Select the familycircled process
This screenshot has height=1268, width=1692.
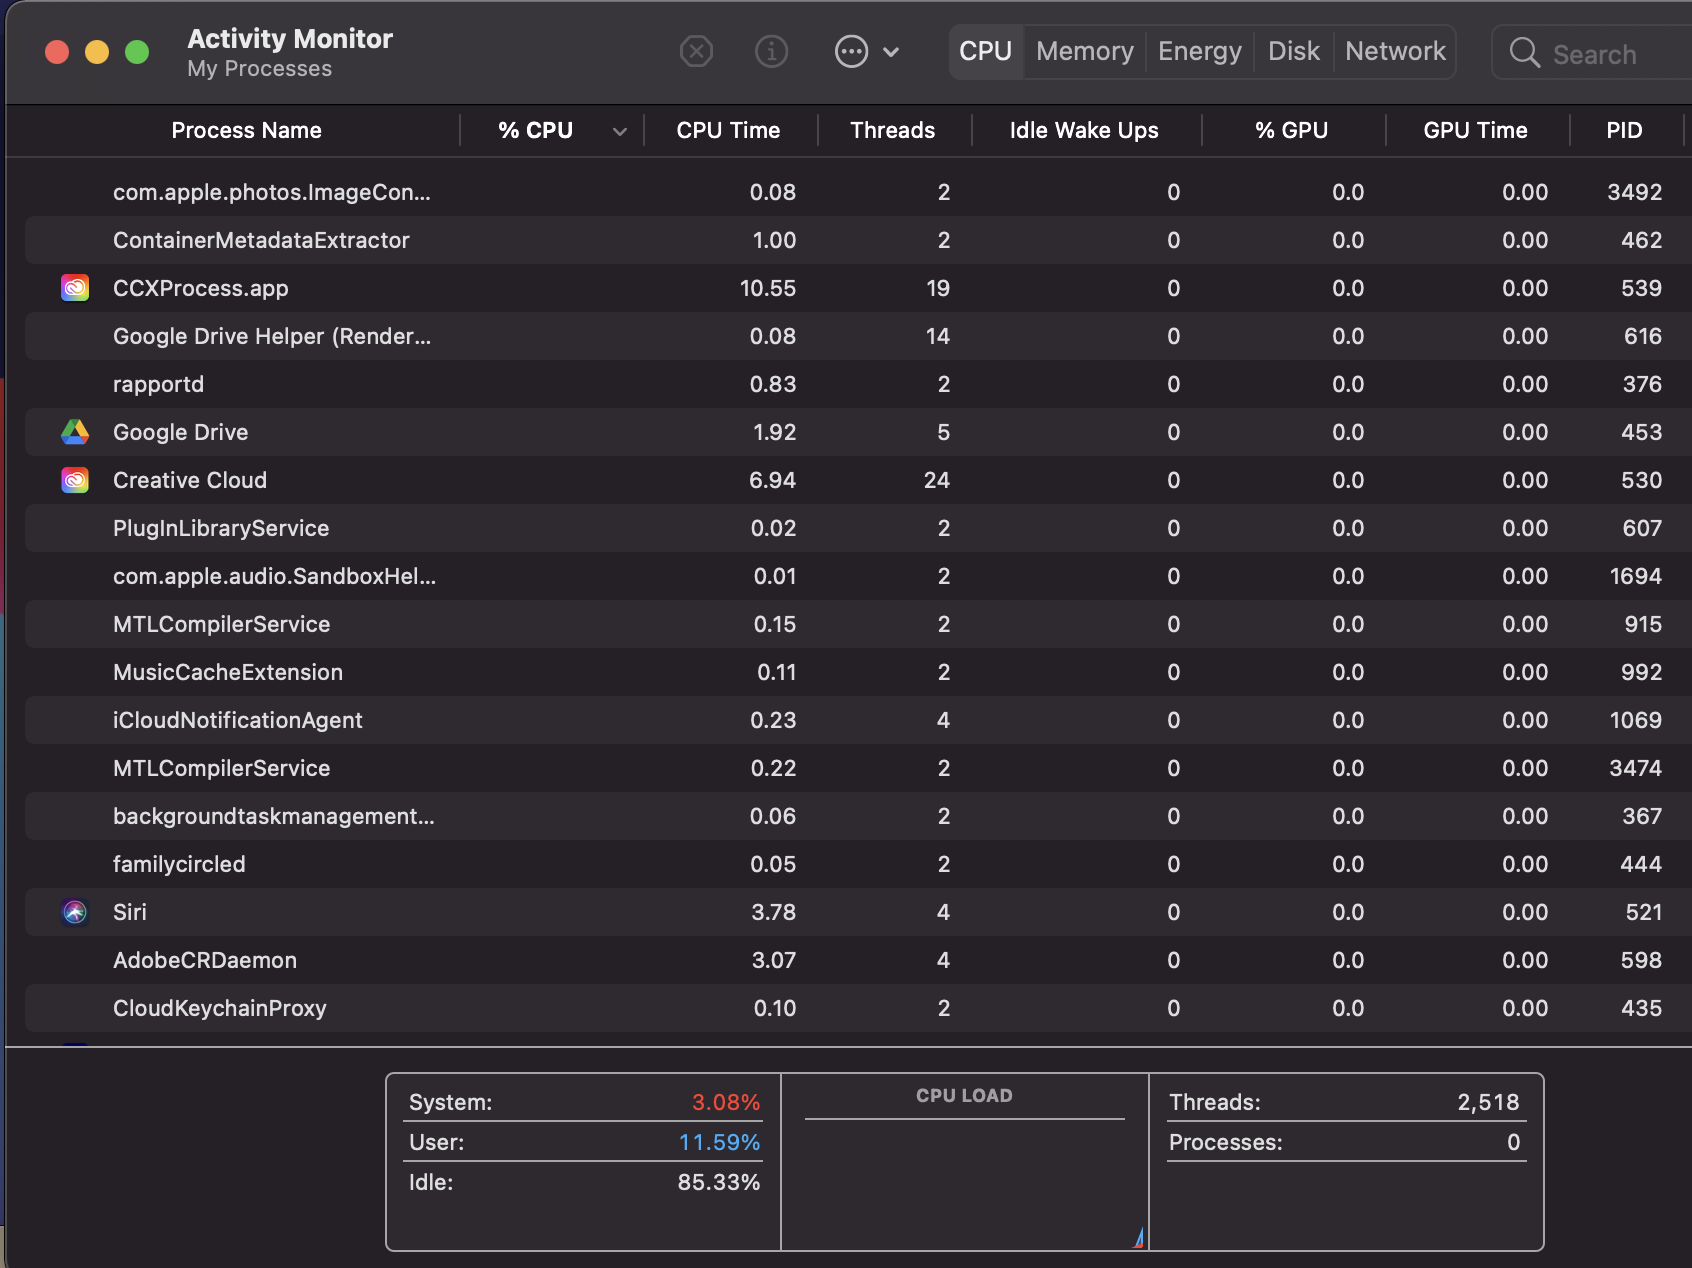pyautogui.click(x=179, y=864)
